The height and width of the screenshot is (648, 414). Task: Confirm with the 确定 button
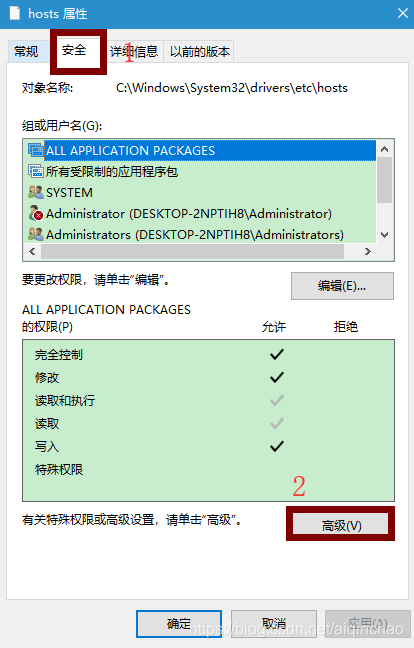(179, 624)
